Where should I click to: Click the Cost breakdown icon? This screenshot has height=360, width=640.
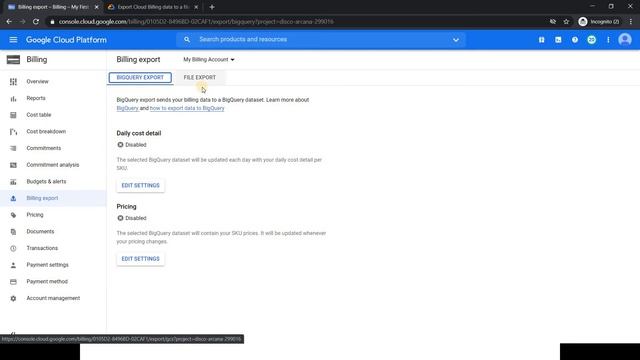point(13,131)
